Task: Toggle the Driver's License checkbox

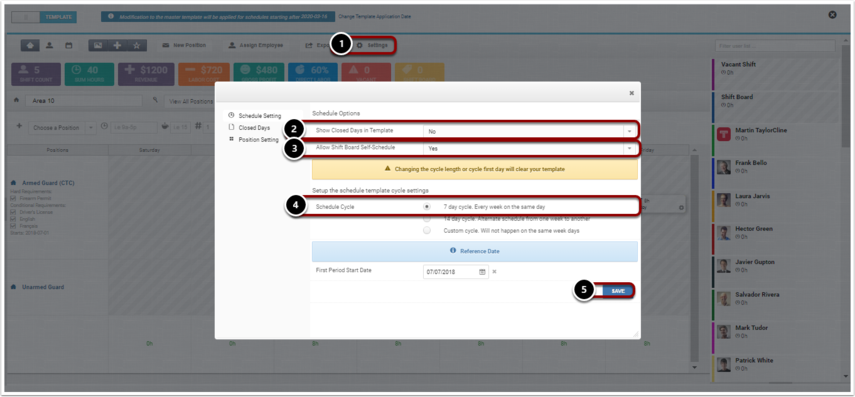Action: tap(14, 212)
